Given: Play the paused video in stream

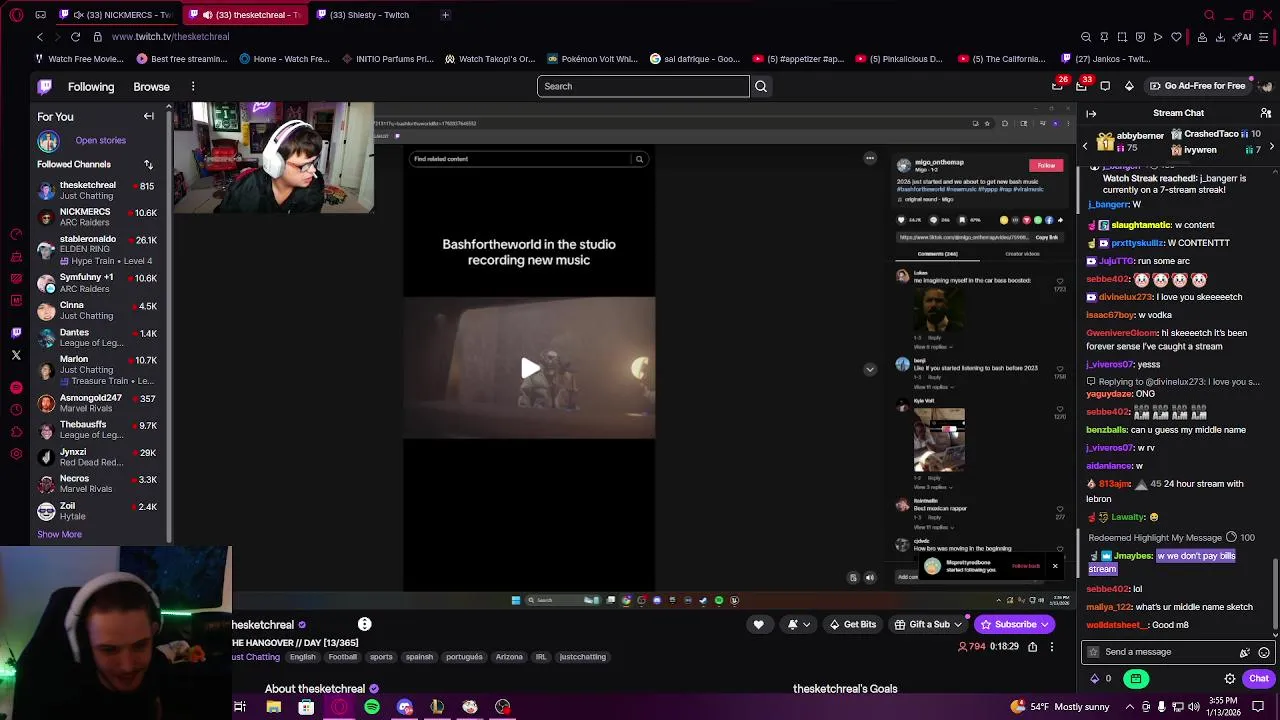Looking at the screenshot, I should point(530,368).
